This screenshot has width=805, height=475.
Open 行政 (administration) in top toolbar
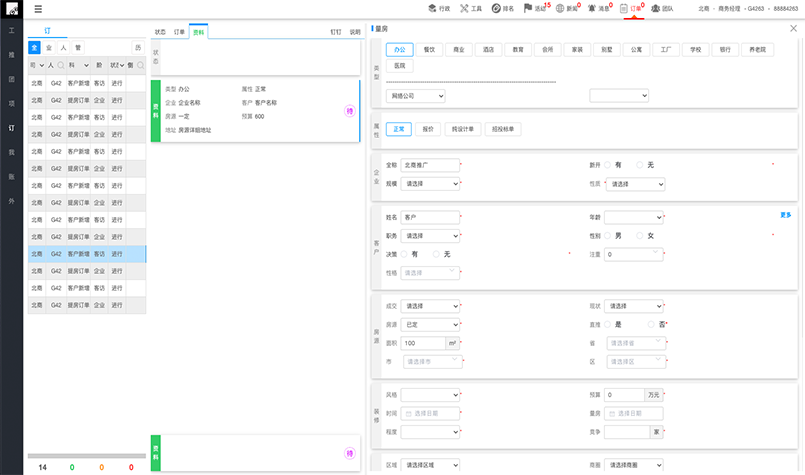point(438,8)
